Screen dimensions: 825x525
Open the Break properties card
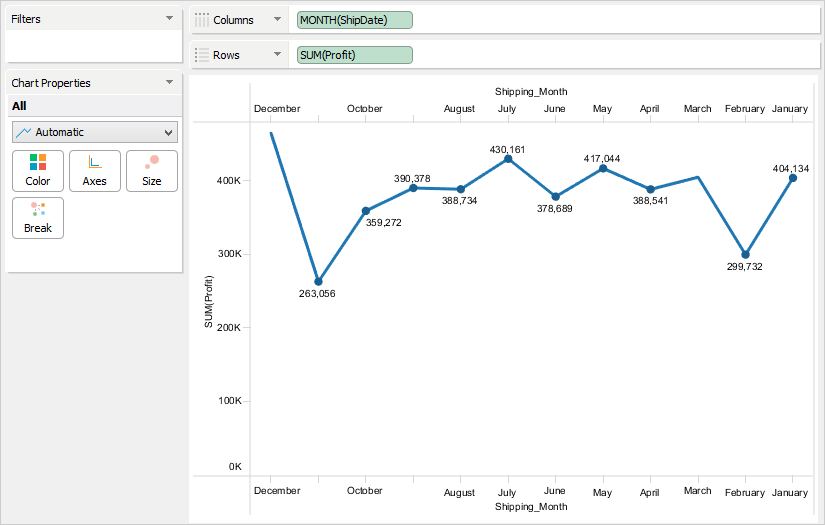(x=38, y=217)
